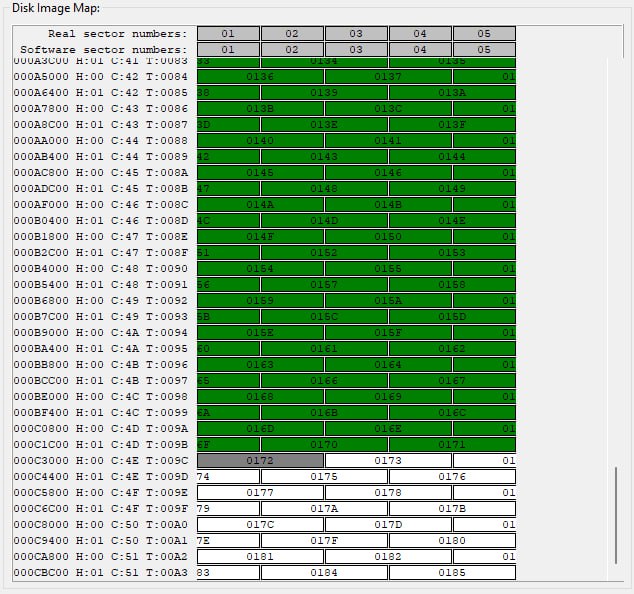Select green sector block 0171
634x594 pixels.
point(452,445)
